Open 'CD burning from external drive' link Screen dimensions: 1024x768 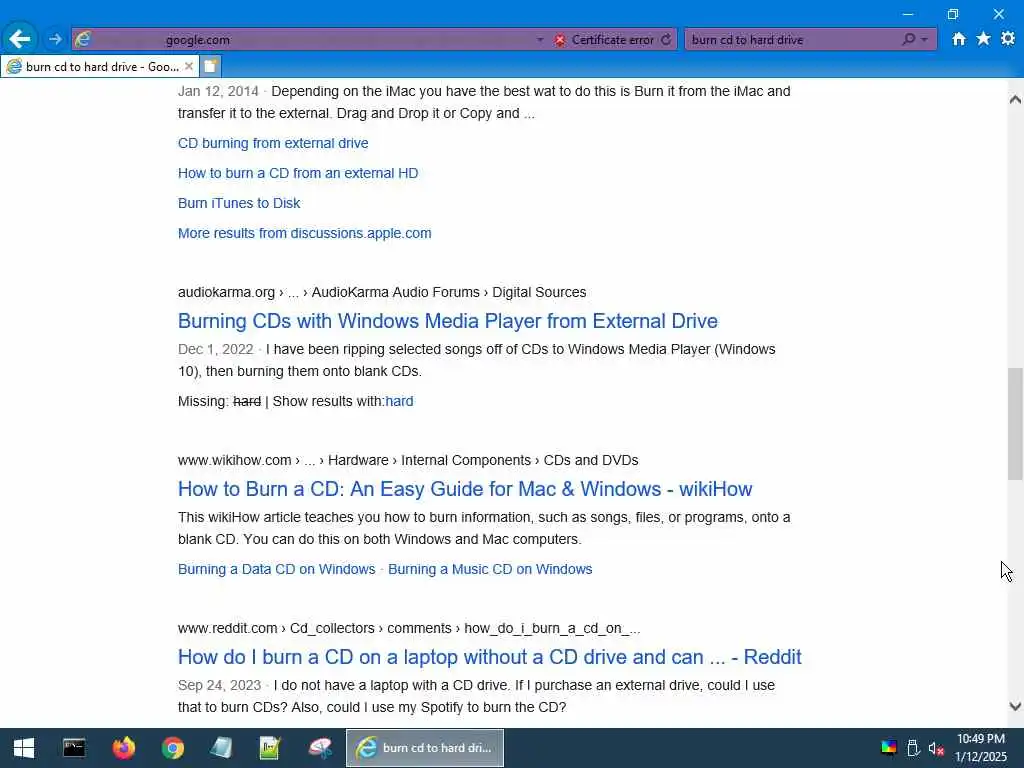point(273,143)
